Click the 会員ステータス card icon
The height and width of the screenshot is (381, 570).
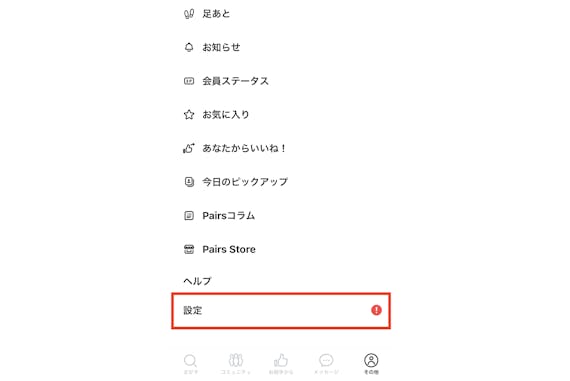click(189, 81)
